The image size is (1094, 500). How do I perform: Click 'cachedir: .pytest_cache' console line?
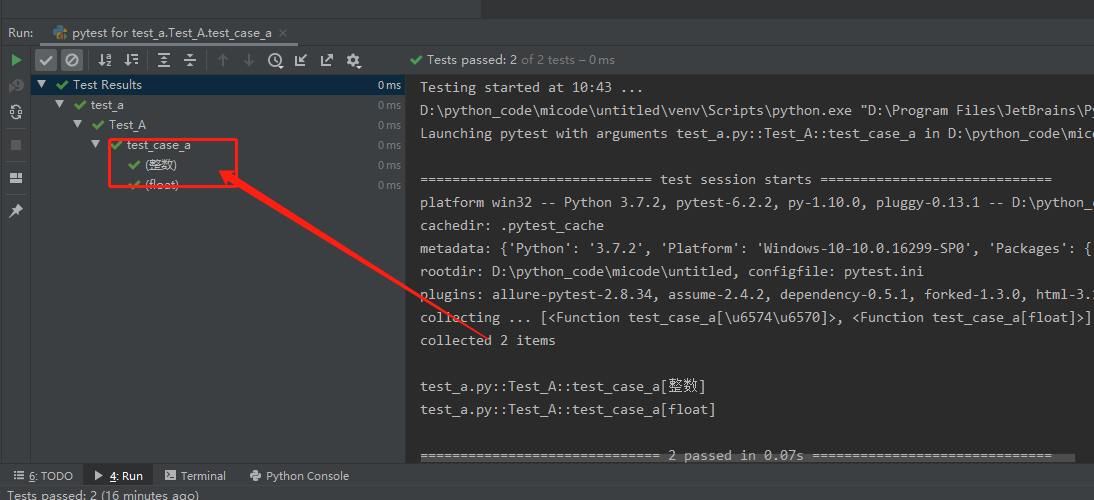pyautogui.click(x=511, y=225)
